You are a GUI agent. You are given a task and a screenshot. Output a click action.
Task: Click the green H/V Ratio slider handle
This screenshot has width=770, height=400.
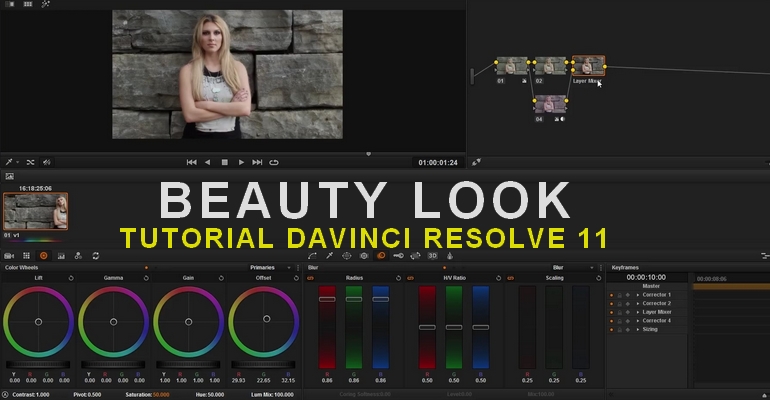(454, 327)
